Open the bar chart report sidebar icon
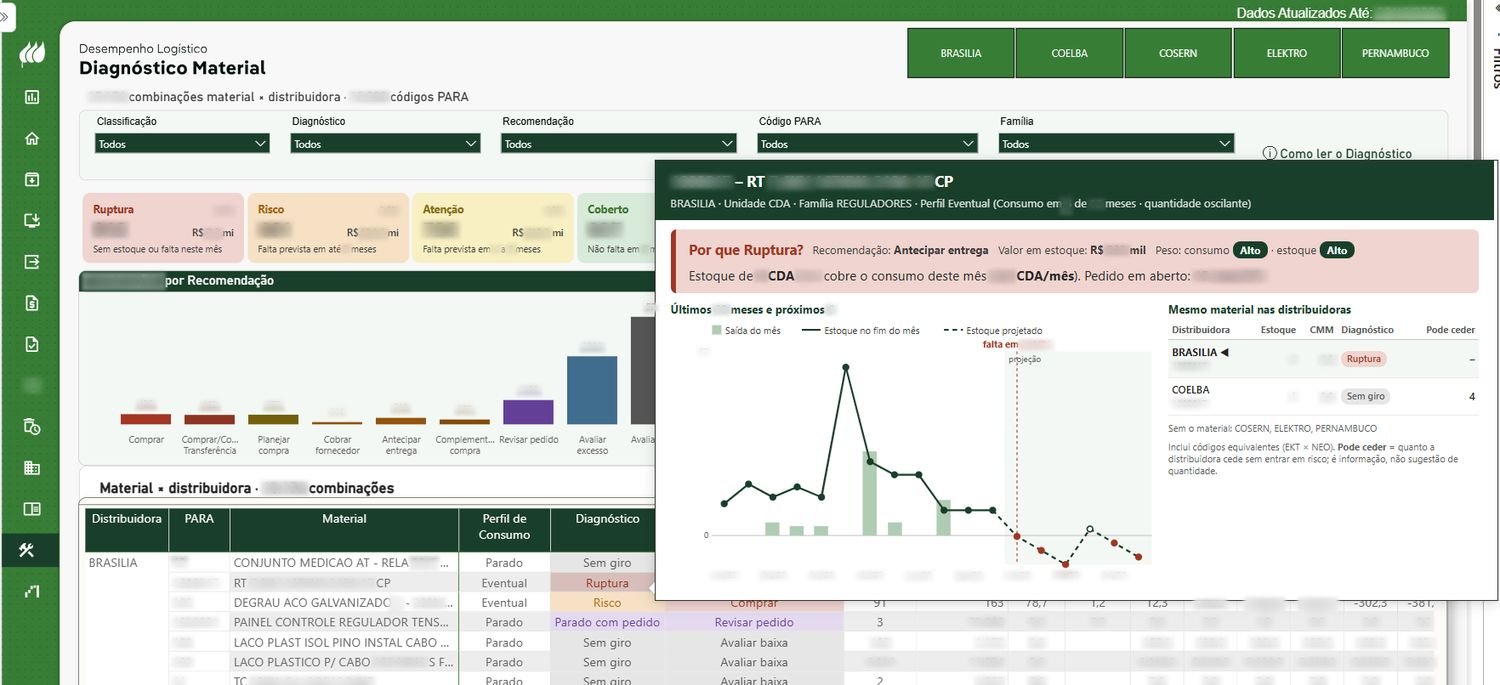 click(x=32, y=97)
